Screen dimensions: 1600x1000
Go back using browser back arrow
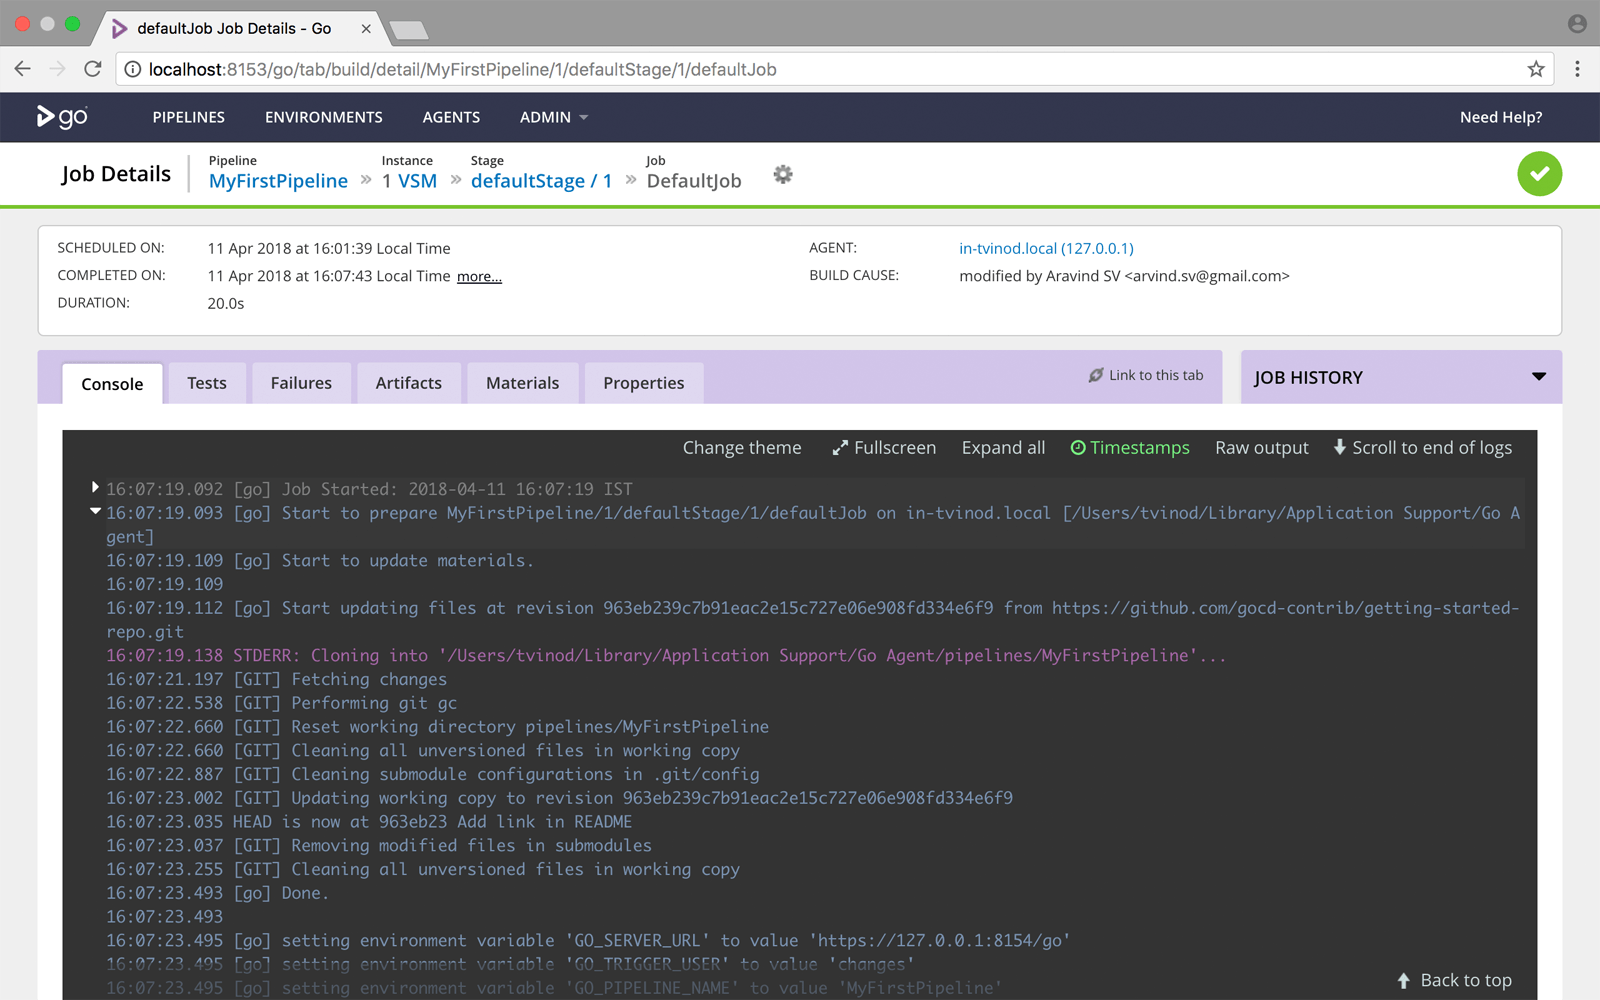(x=22, y=69)
